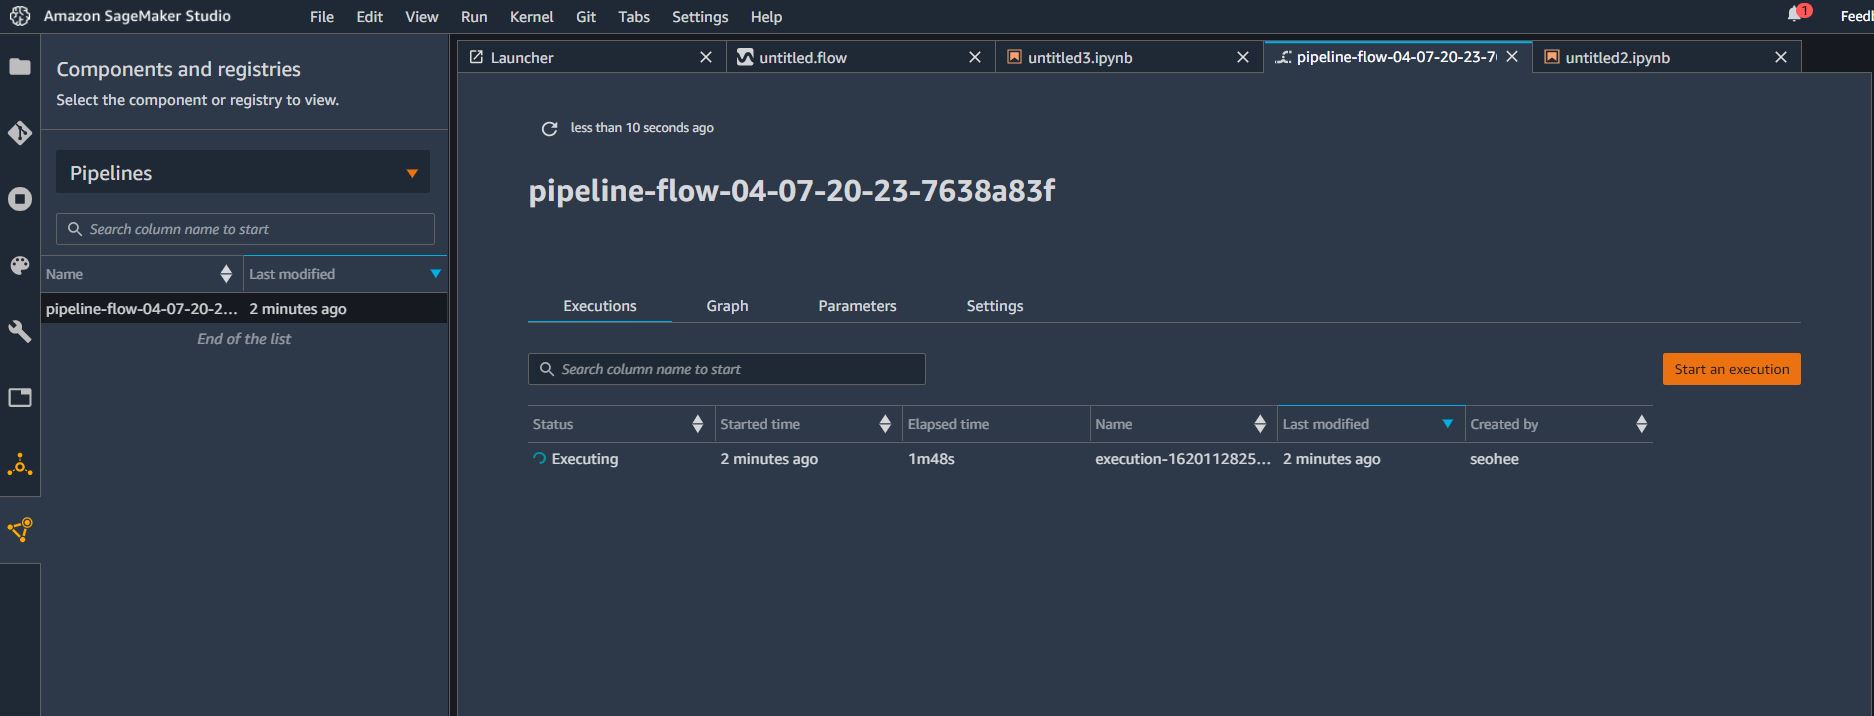Click the untitled2.ipynb notebook tab icon

click(1552, 57)
